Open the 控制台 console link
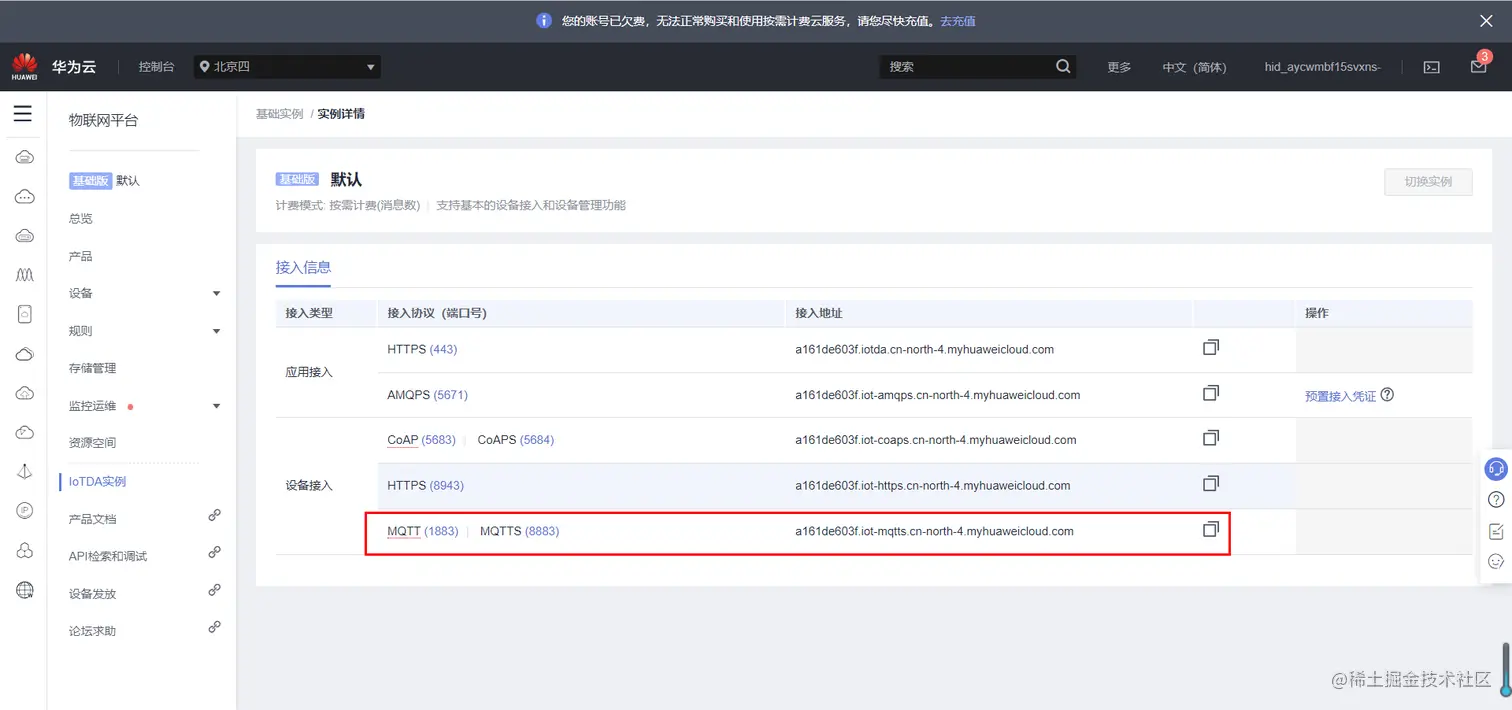Viewport: 1512px width, 710px height. pyautogui.click(x=156, y=67)
